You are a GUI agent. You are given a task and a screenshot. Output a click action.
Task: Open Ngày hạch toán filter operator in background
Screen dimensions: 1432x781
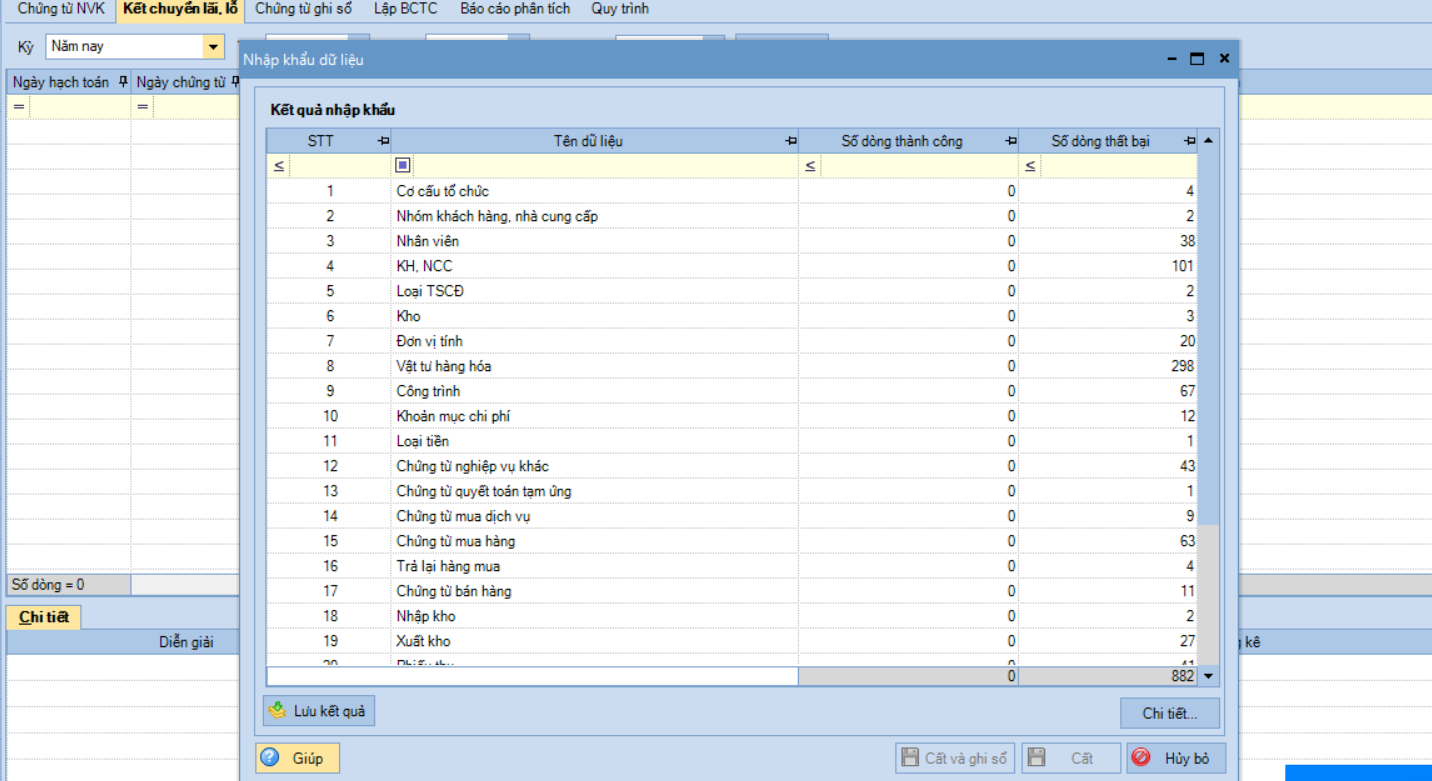click(19, 107)
